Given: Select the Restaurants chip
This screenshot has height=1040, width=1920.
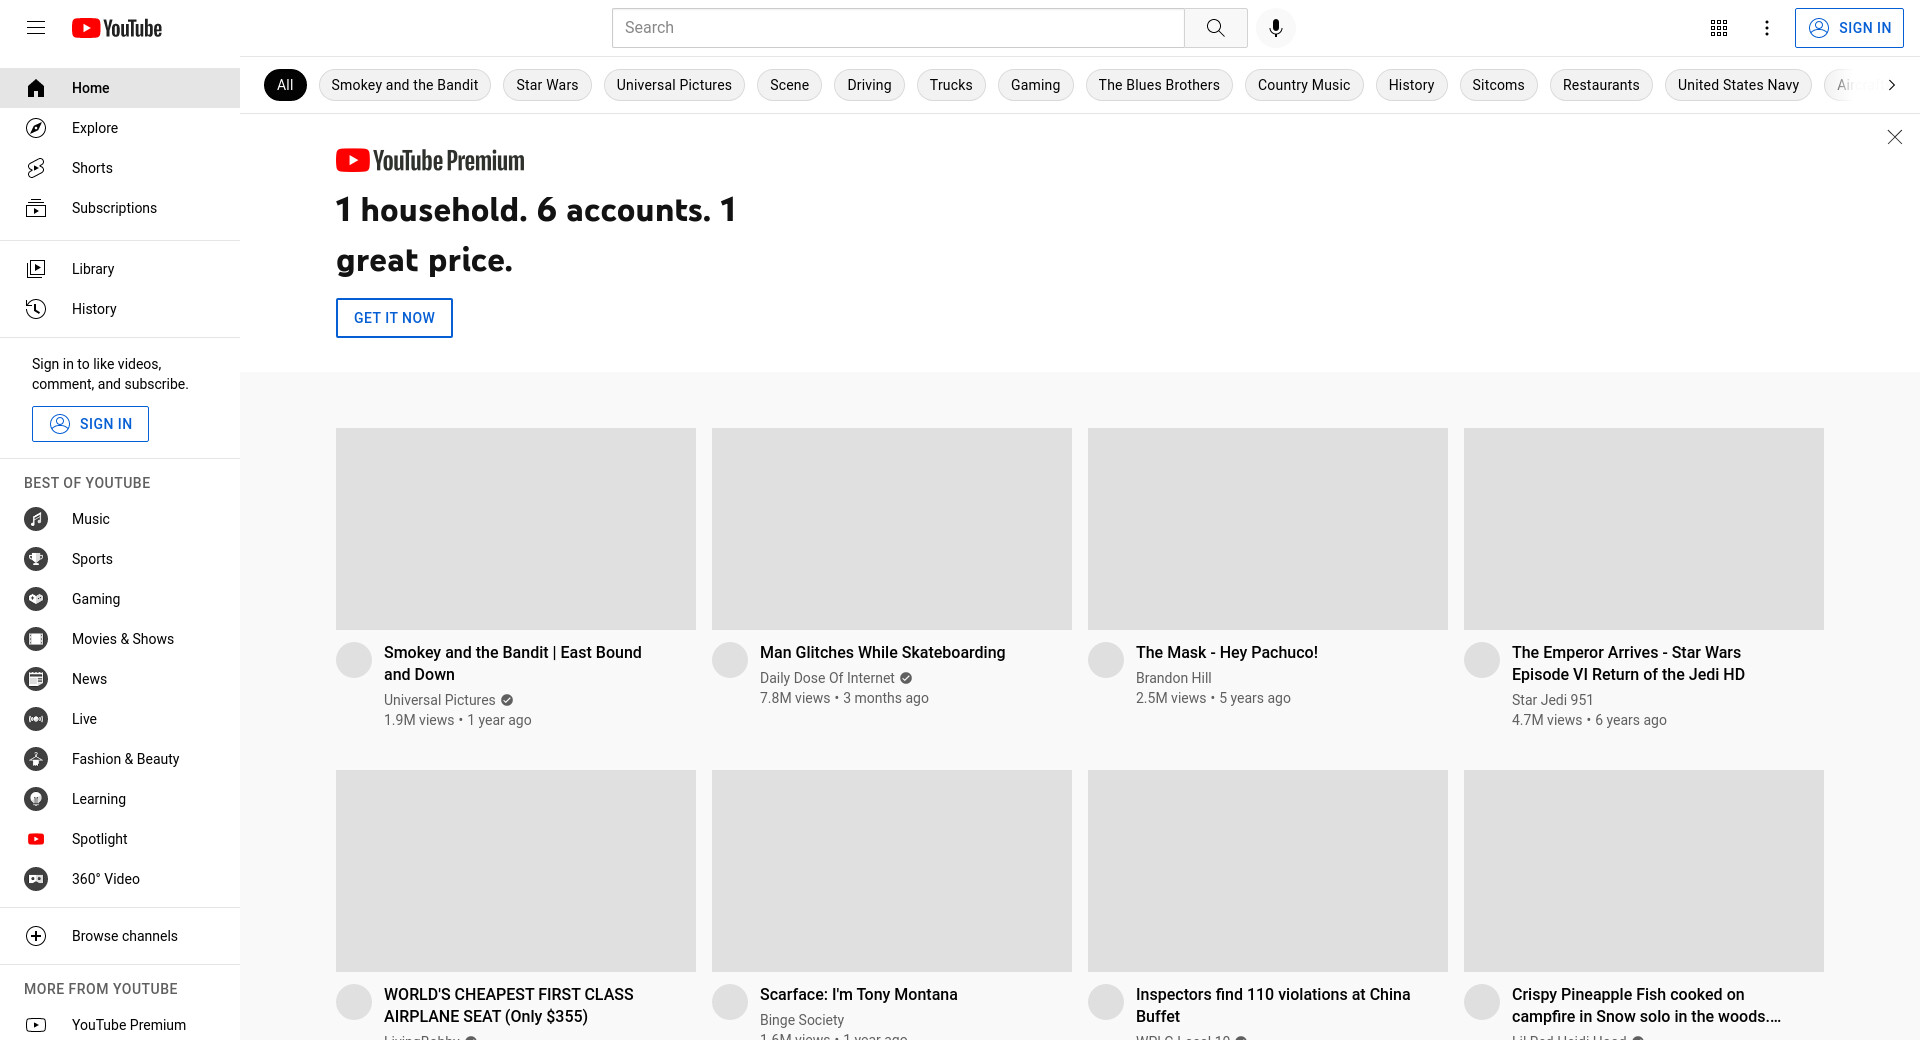Looking at the screenshot, I should click(x=1601, y=85).
